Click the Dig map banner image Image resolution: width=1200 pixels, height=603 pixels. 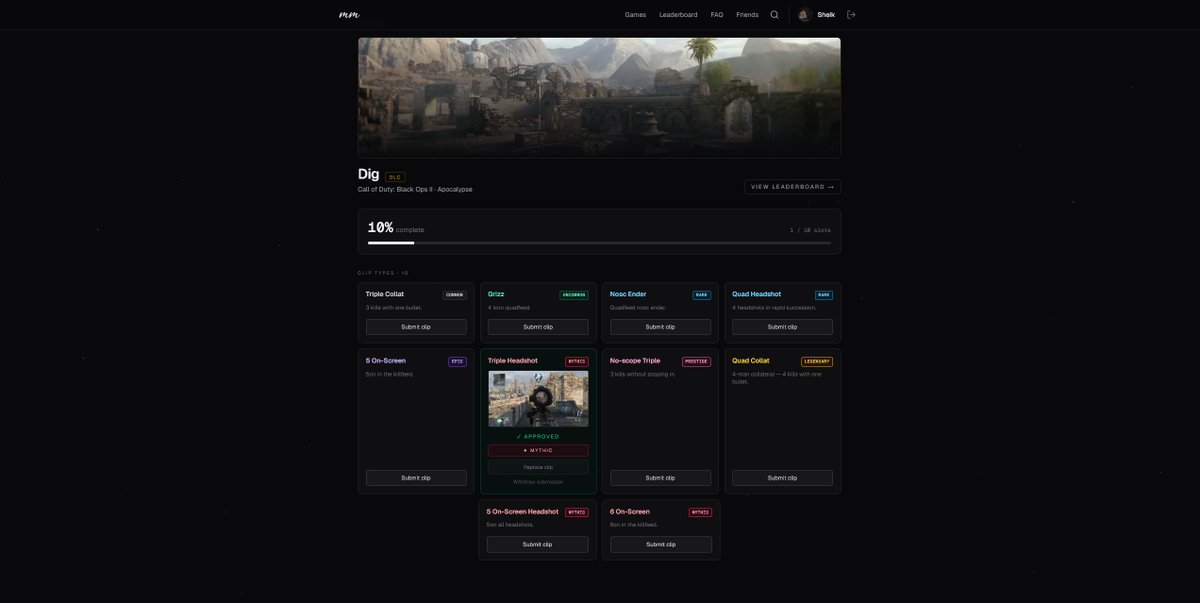point(599,98)
